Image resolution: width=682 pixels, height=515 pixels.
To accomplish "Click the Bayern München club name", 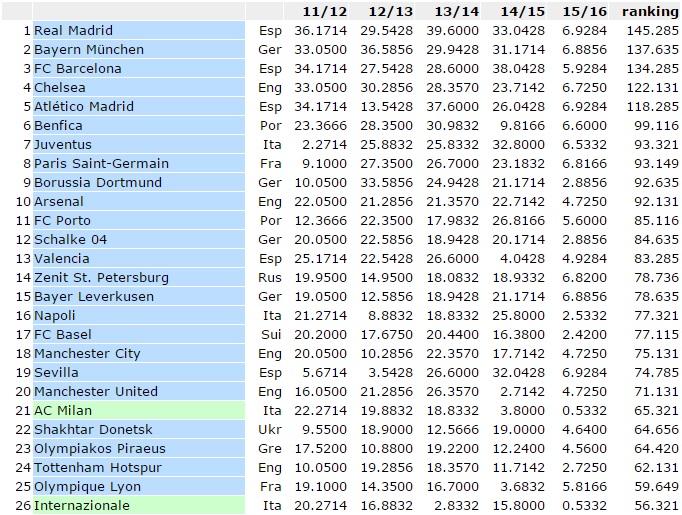I will 88,50.
